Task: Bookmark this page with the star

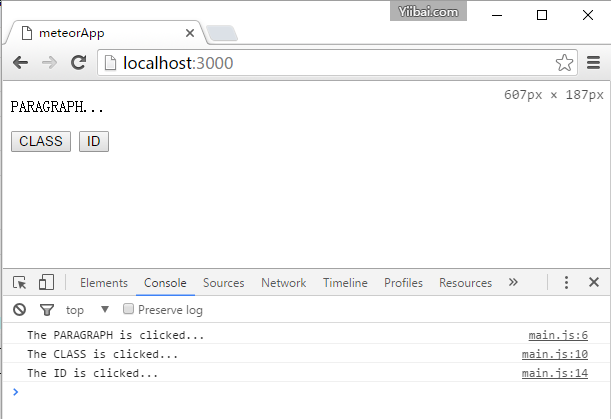Action: tap(564, 63)
